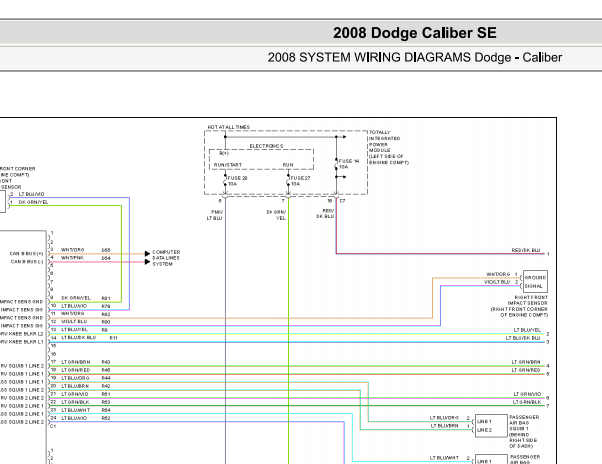Click circuit code 'R43'
Image resolution: width=602 pixels, height=464 pixels.
(106, 362)
